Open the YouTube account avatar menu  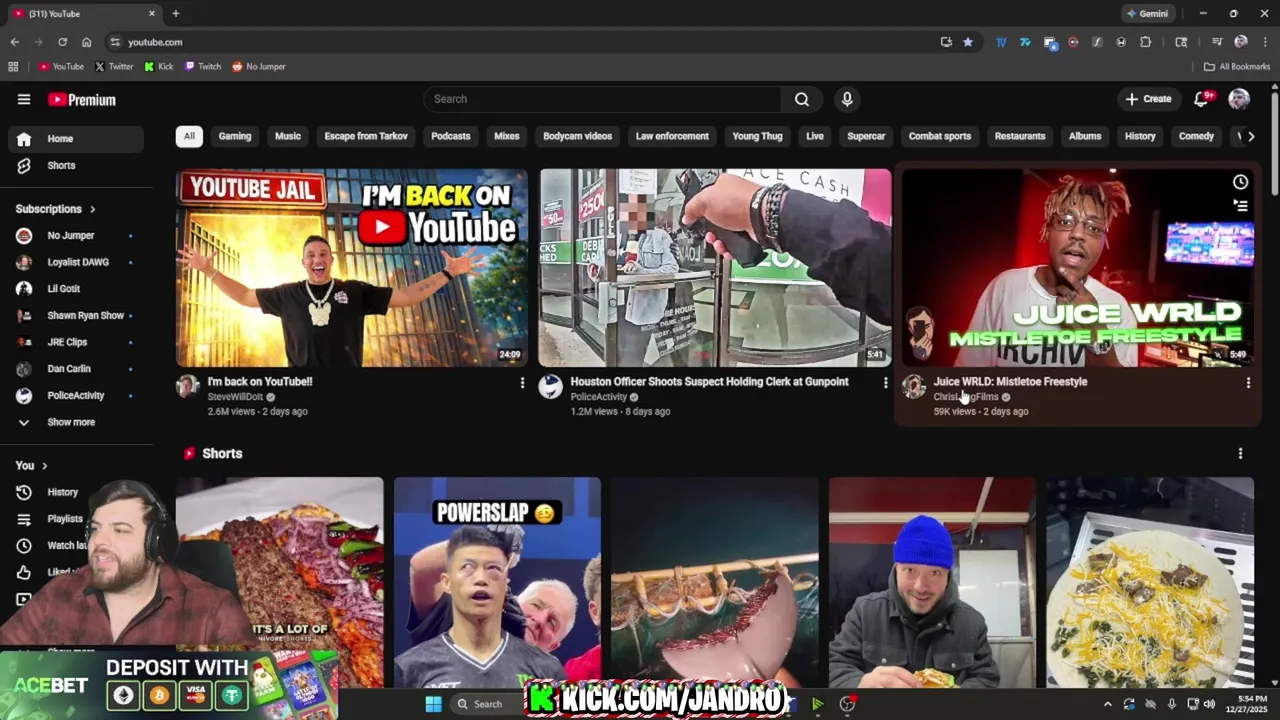(x=1239, y=98)
